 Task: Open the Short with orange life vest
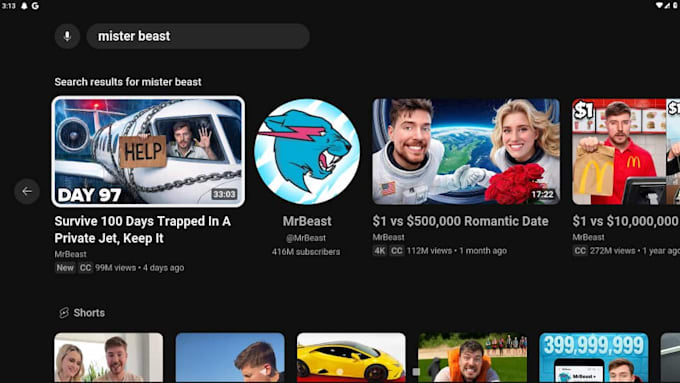pos(472,357)
